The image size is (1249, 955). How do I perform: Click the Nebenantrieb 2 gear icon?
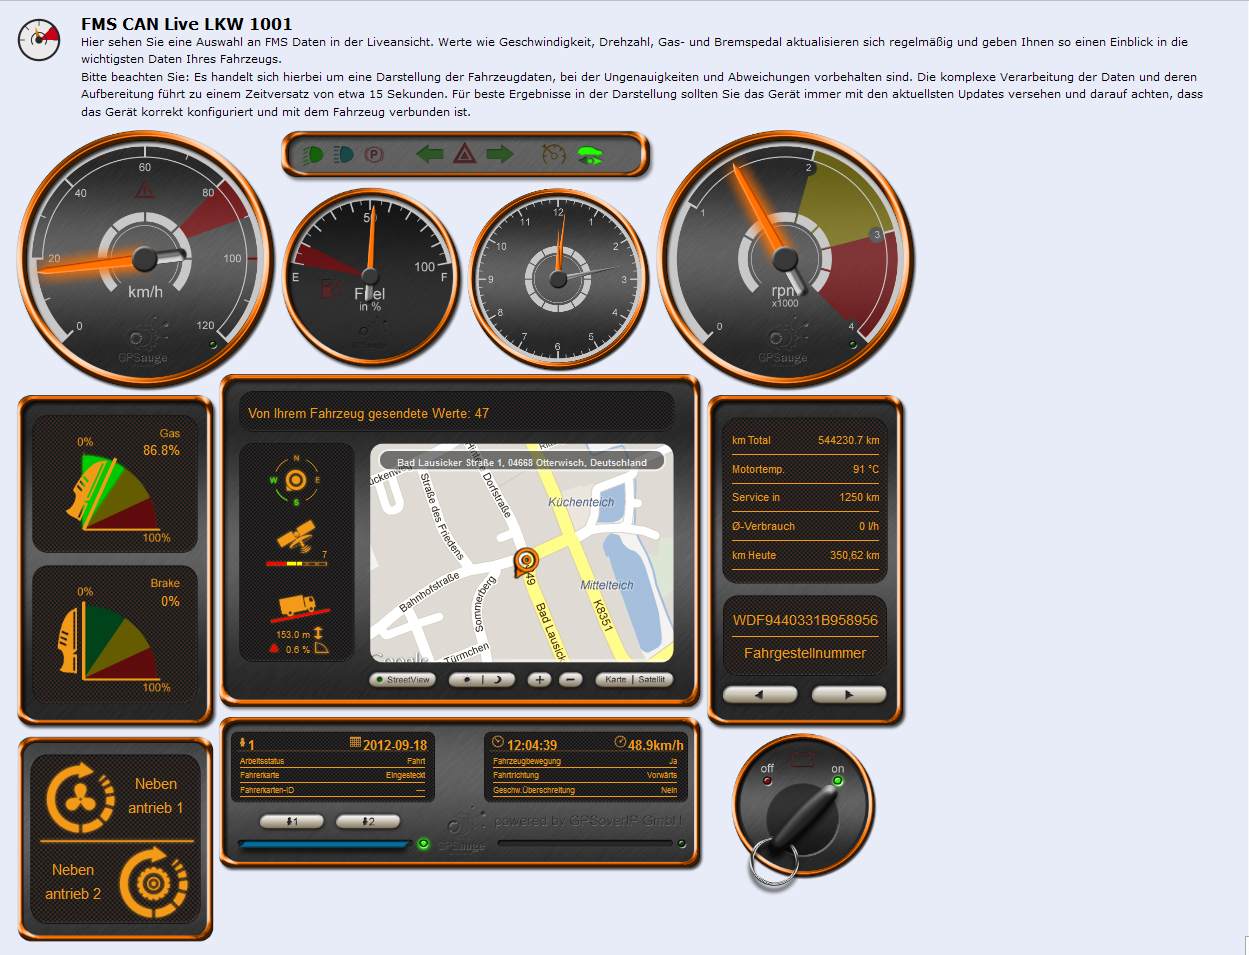click(x=153, y=883)
